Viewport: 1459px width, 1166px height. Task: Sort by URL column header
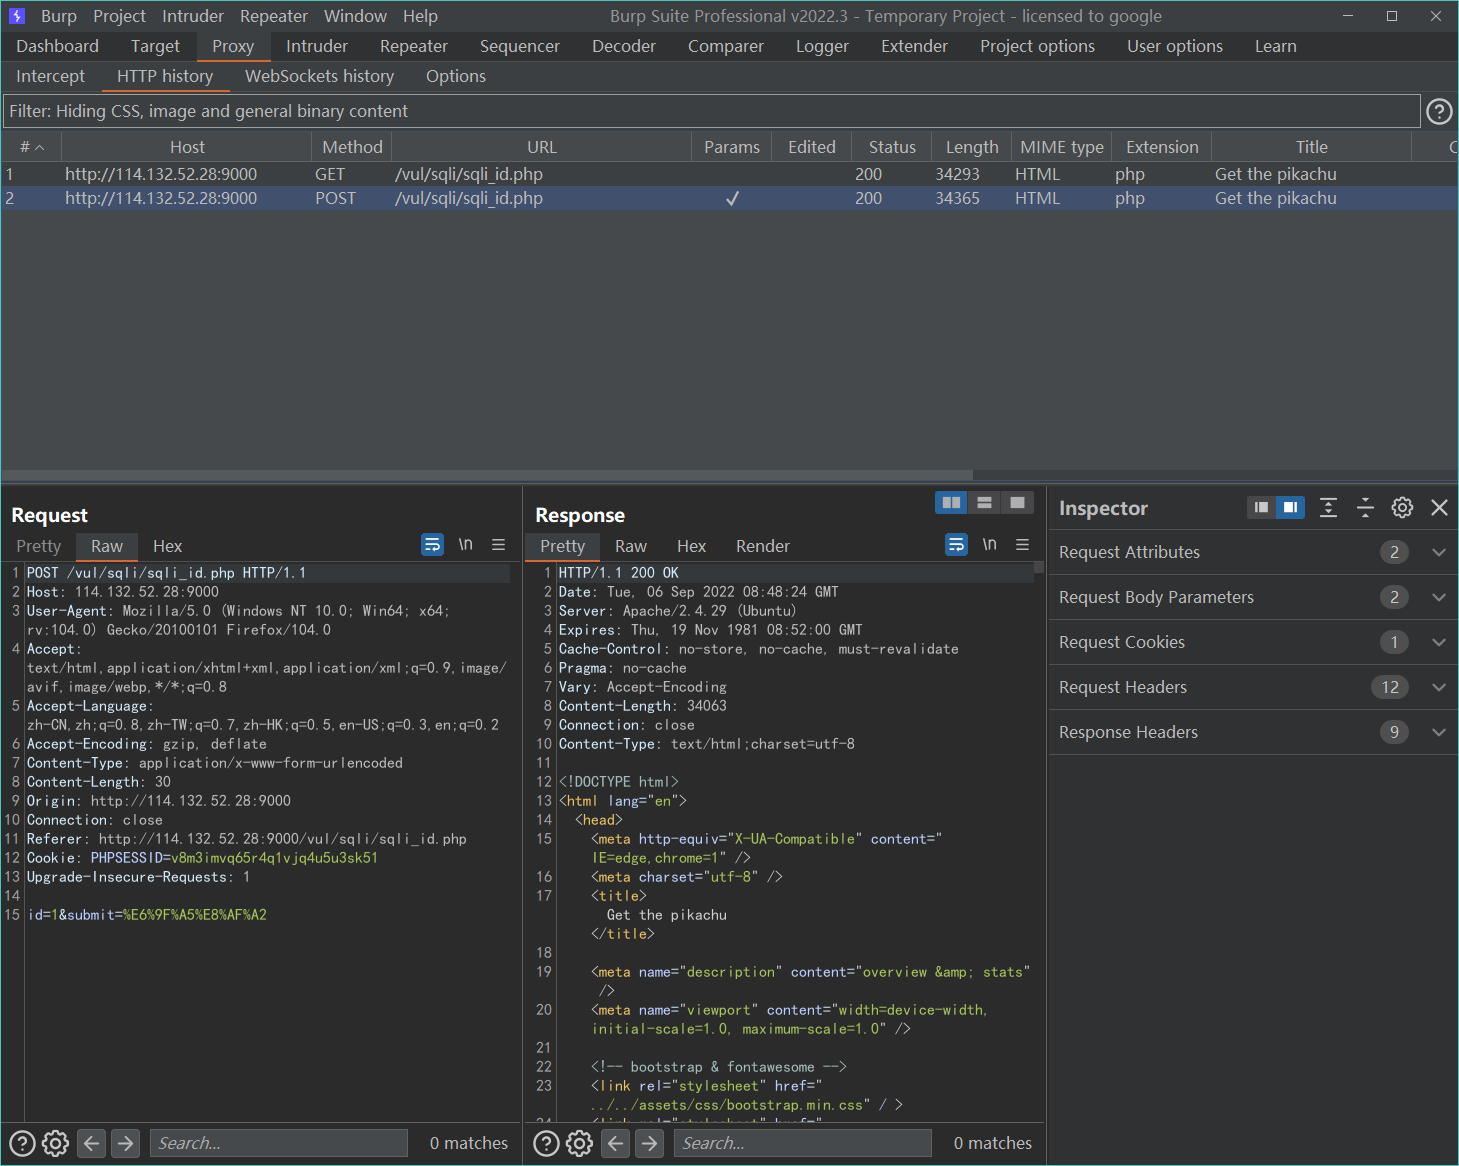[542, 147]
